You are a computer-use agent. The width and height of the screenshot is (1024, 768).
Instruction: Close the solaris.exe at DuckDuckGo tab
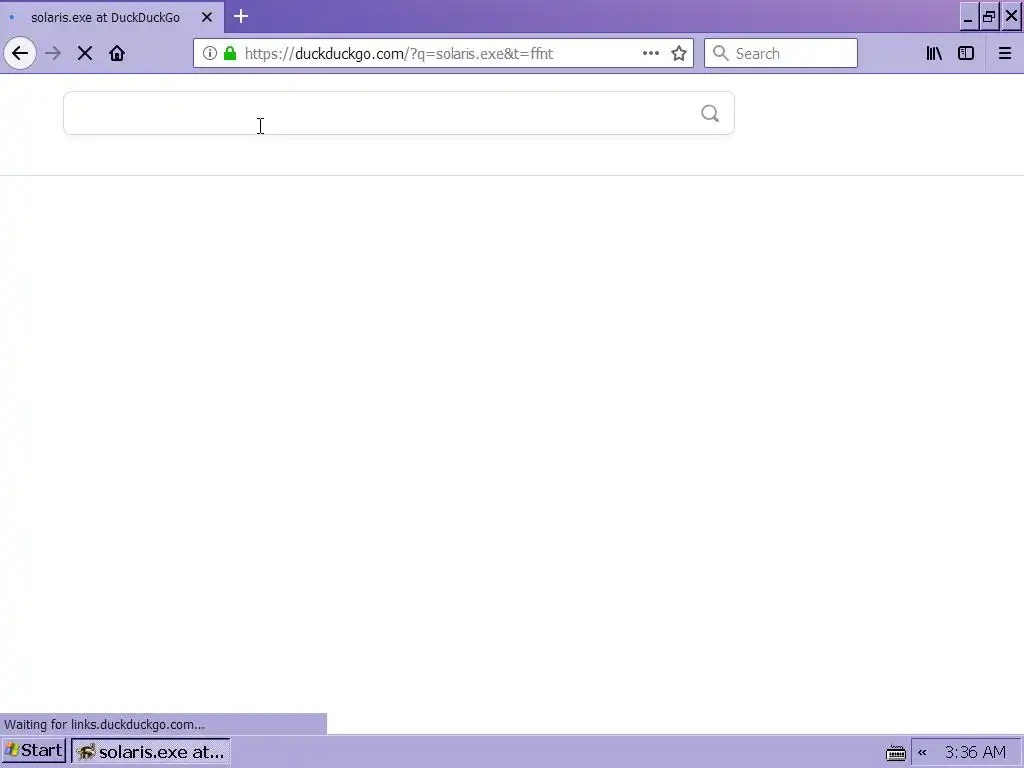tap(206, 17)
